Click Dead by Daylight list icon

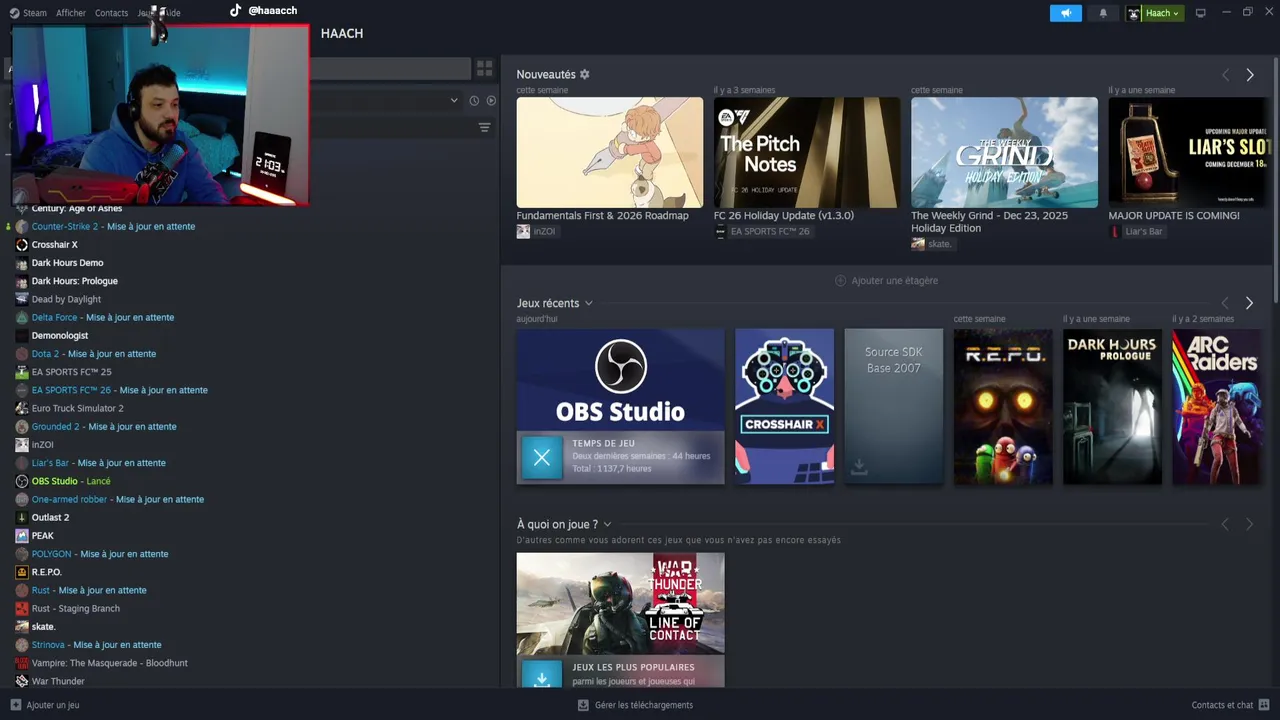22,299
